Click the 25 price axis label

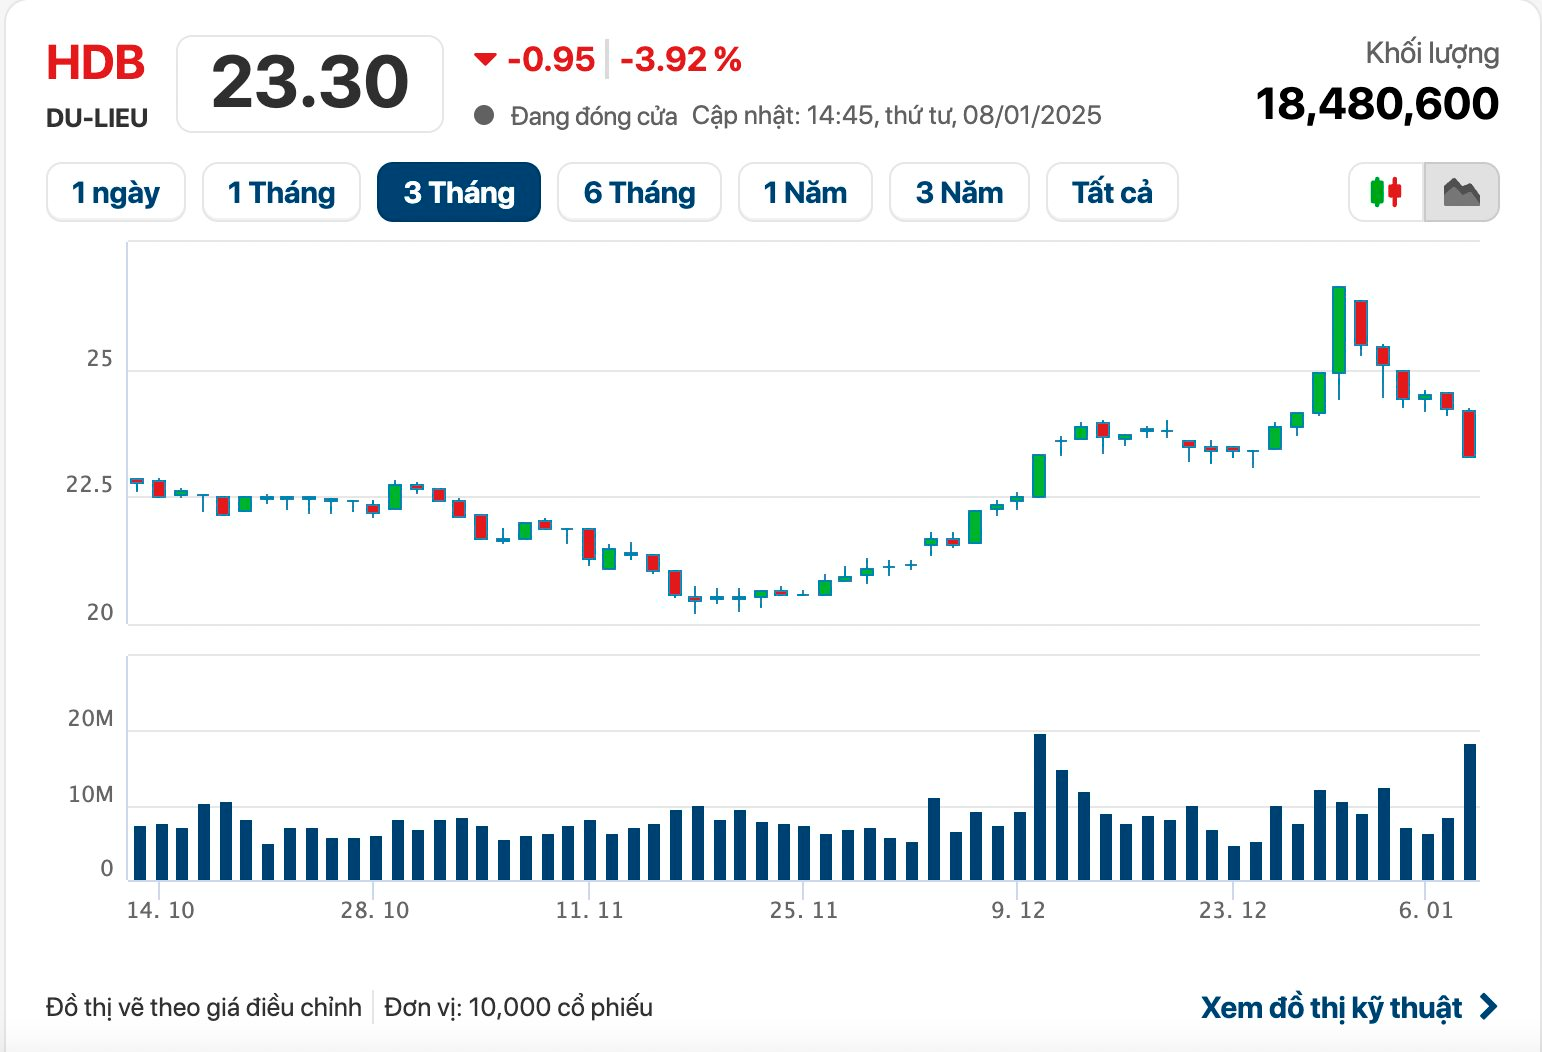pyautogui.click(x=100, y=359)
